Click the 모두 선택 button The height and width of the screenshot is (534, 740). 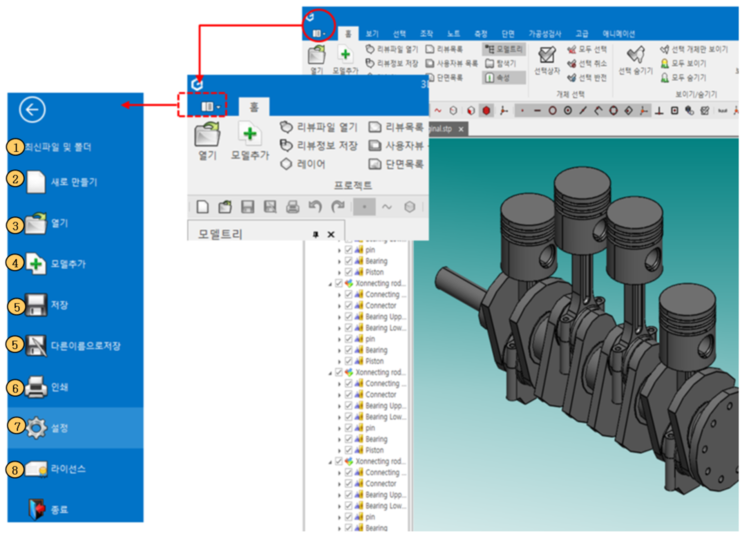pyautogui.click(x=587, y=49)
